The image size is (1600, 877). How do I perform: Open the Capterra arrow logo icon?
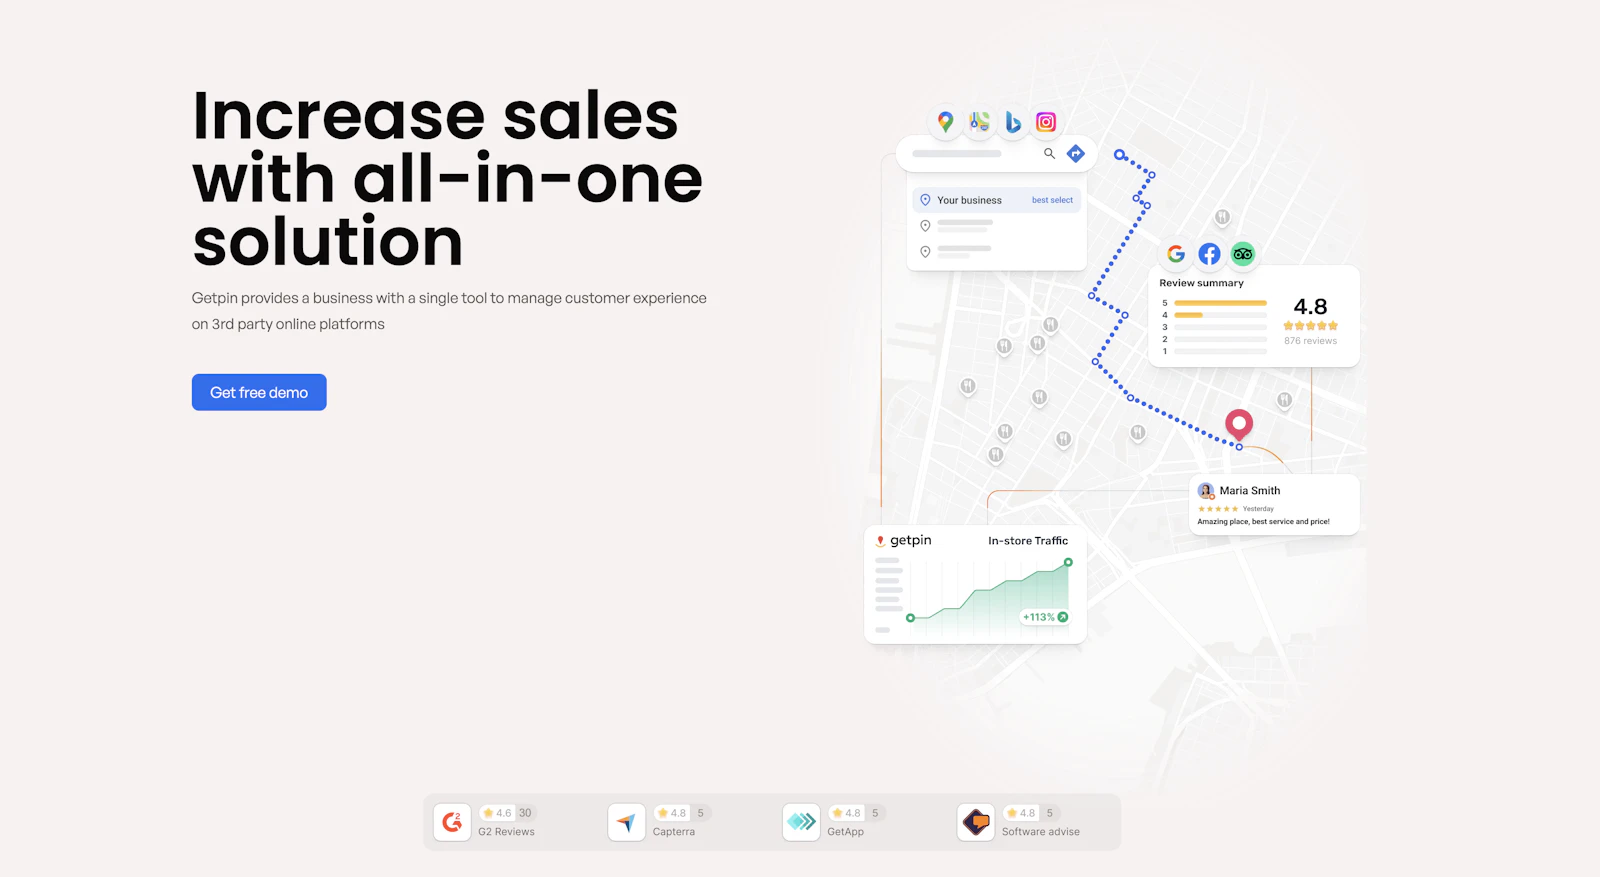click(x=626, y=822)
